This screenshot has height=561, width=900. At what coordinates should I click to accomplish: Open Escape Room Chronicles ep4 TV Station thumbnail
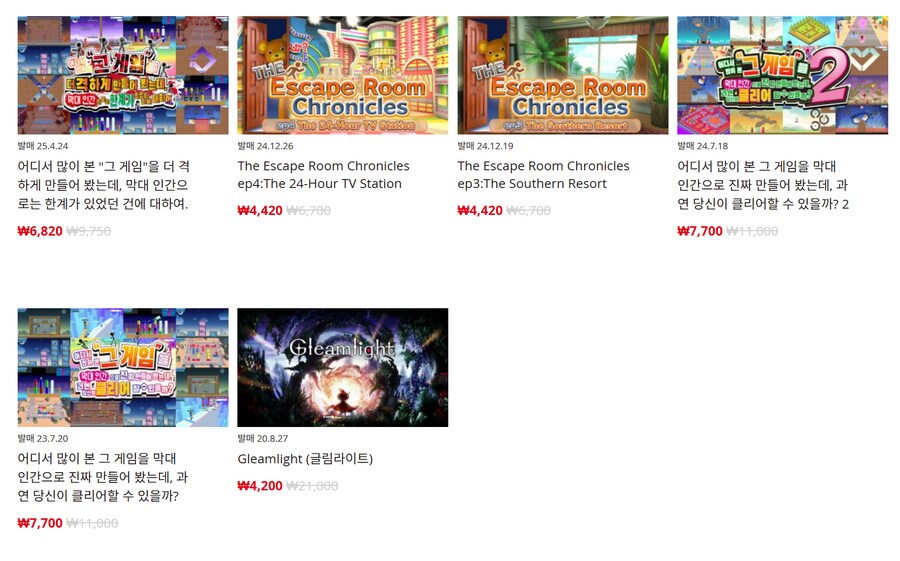pyautogui.click(x=343, y=75)
